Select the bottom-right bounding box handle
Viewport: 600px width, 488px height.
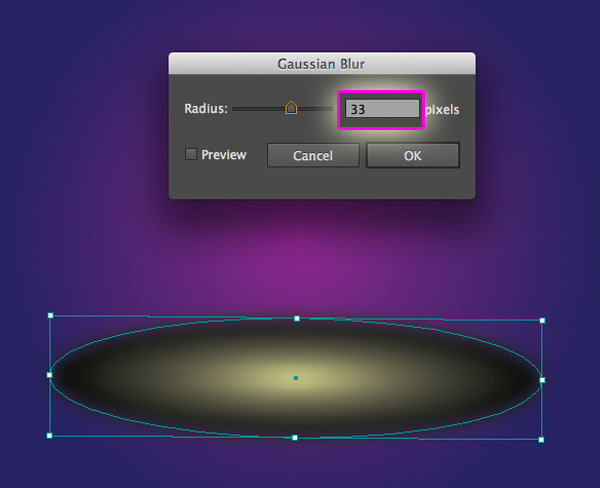(541, 439)
